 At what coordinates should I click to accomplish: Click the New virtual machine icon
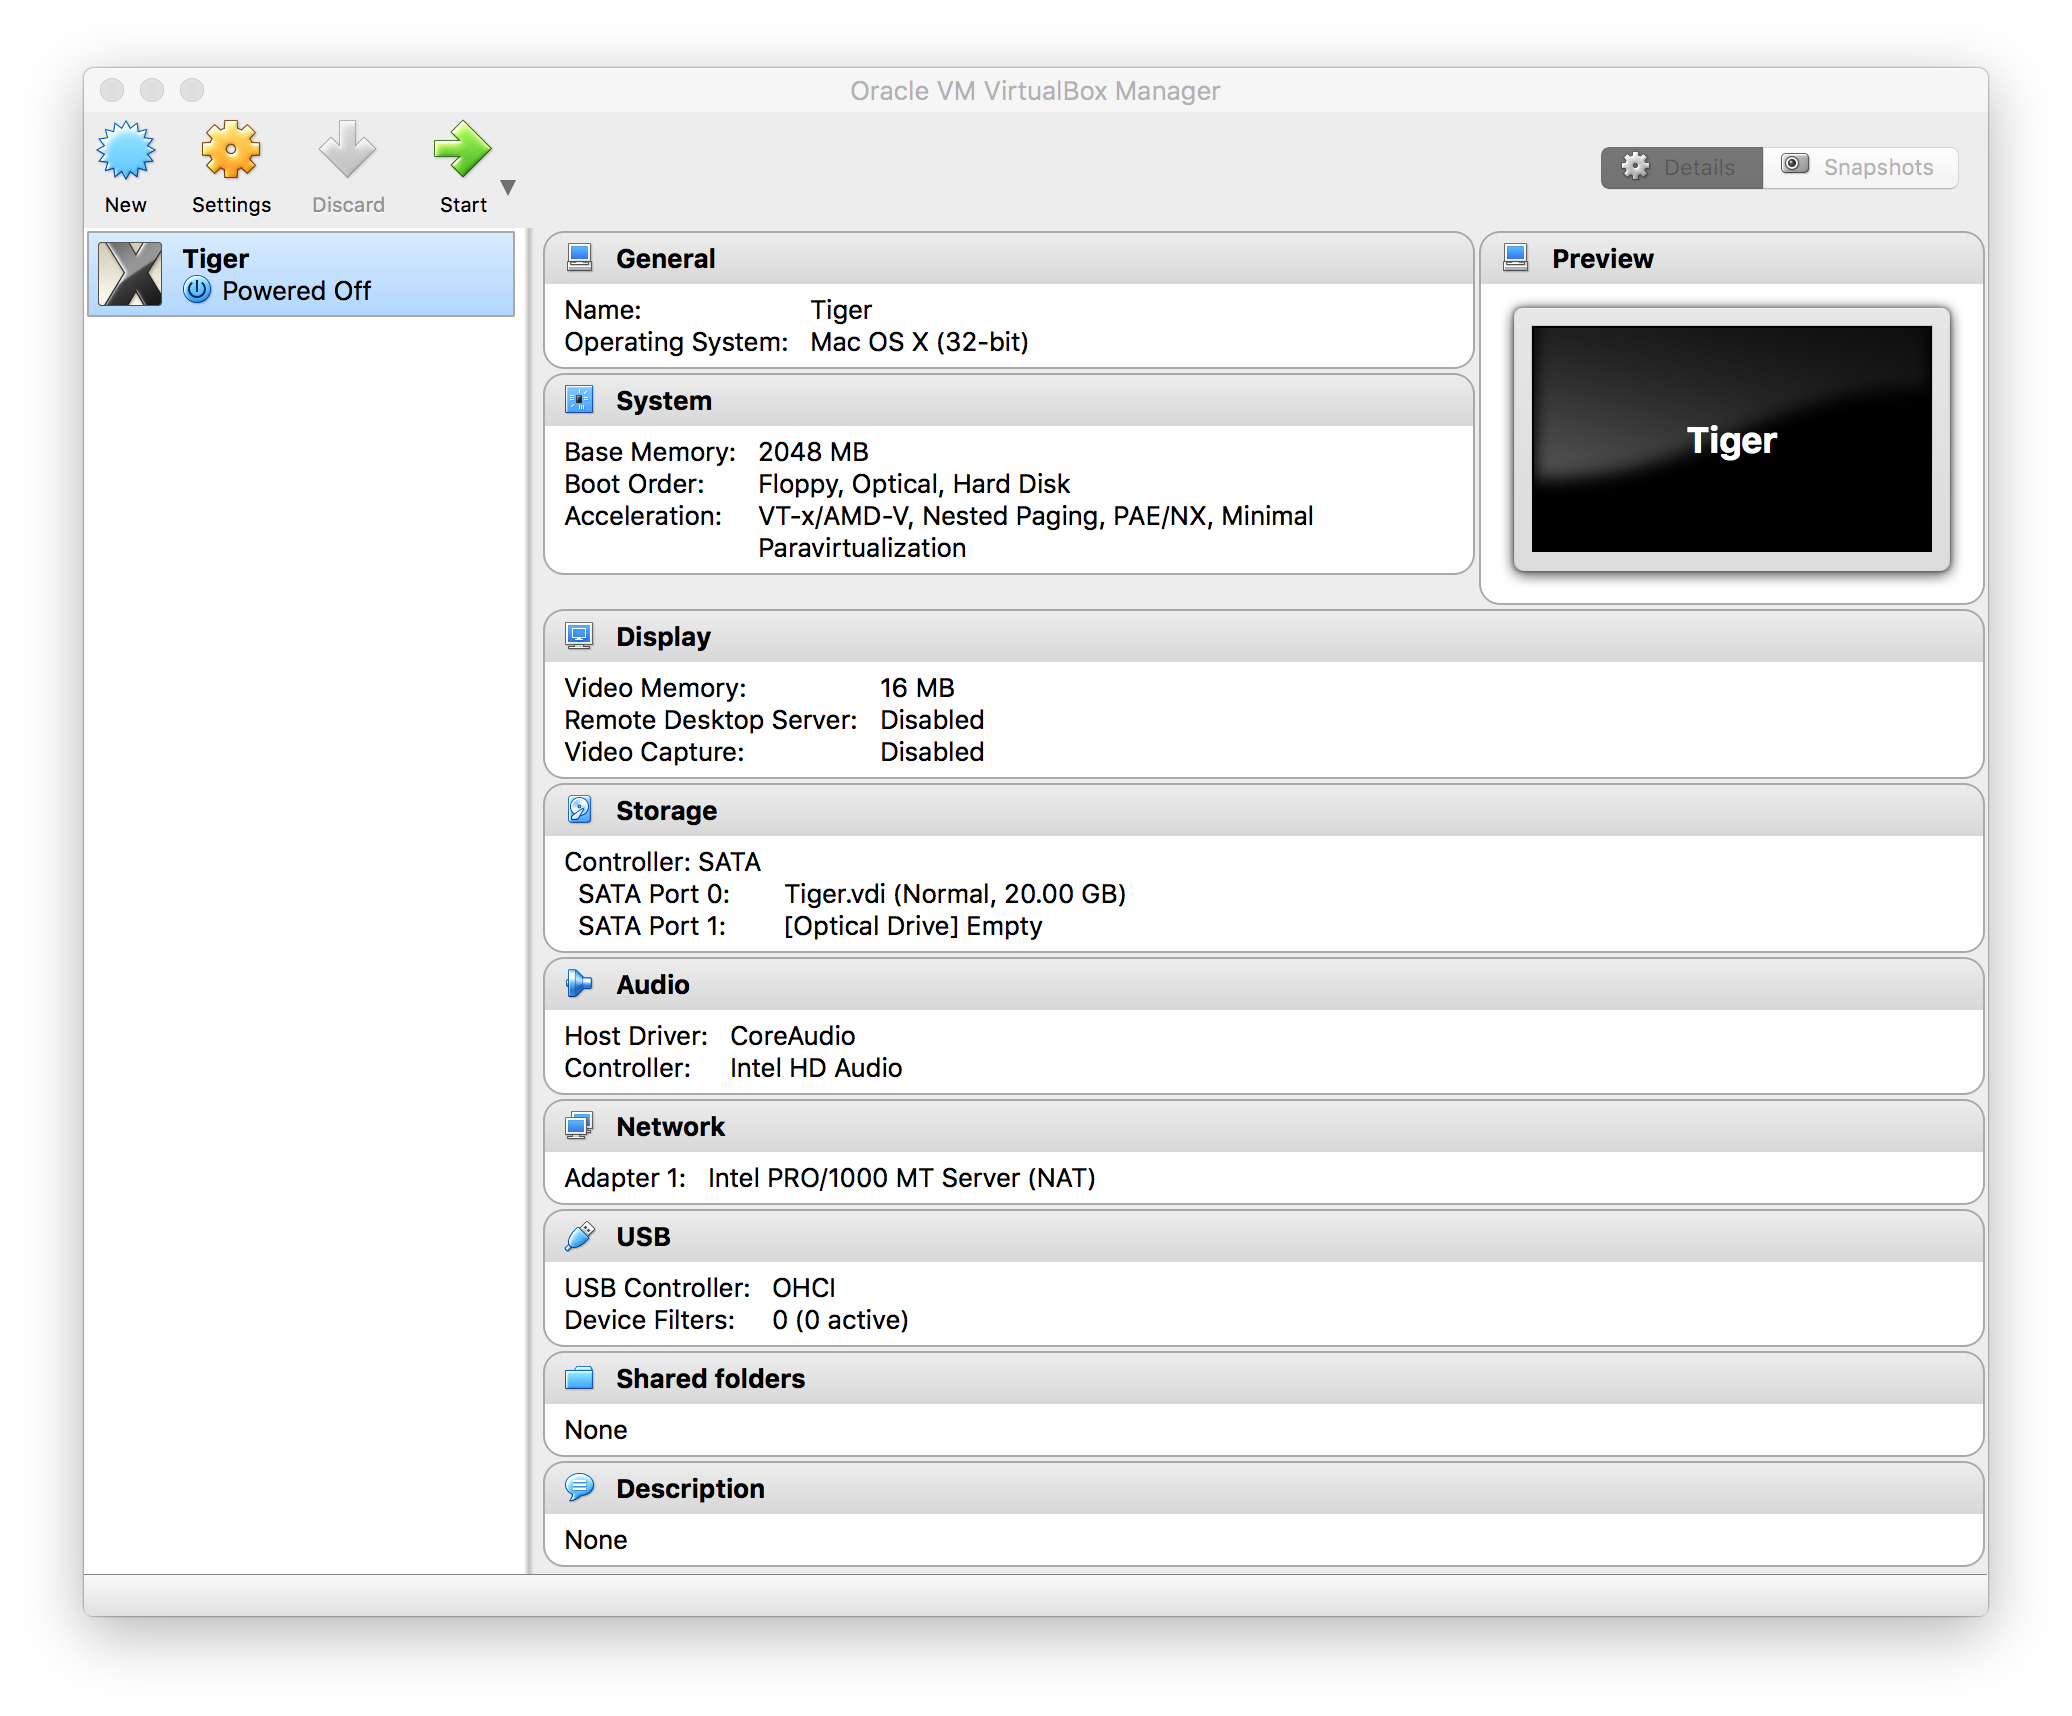[126, 151]
